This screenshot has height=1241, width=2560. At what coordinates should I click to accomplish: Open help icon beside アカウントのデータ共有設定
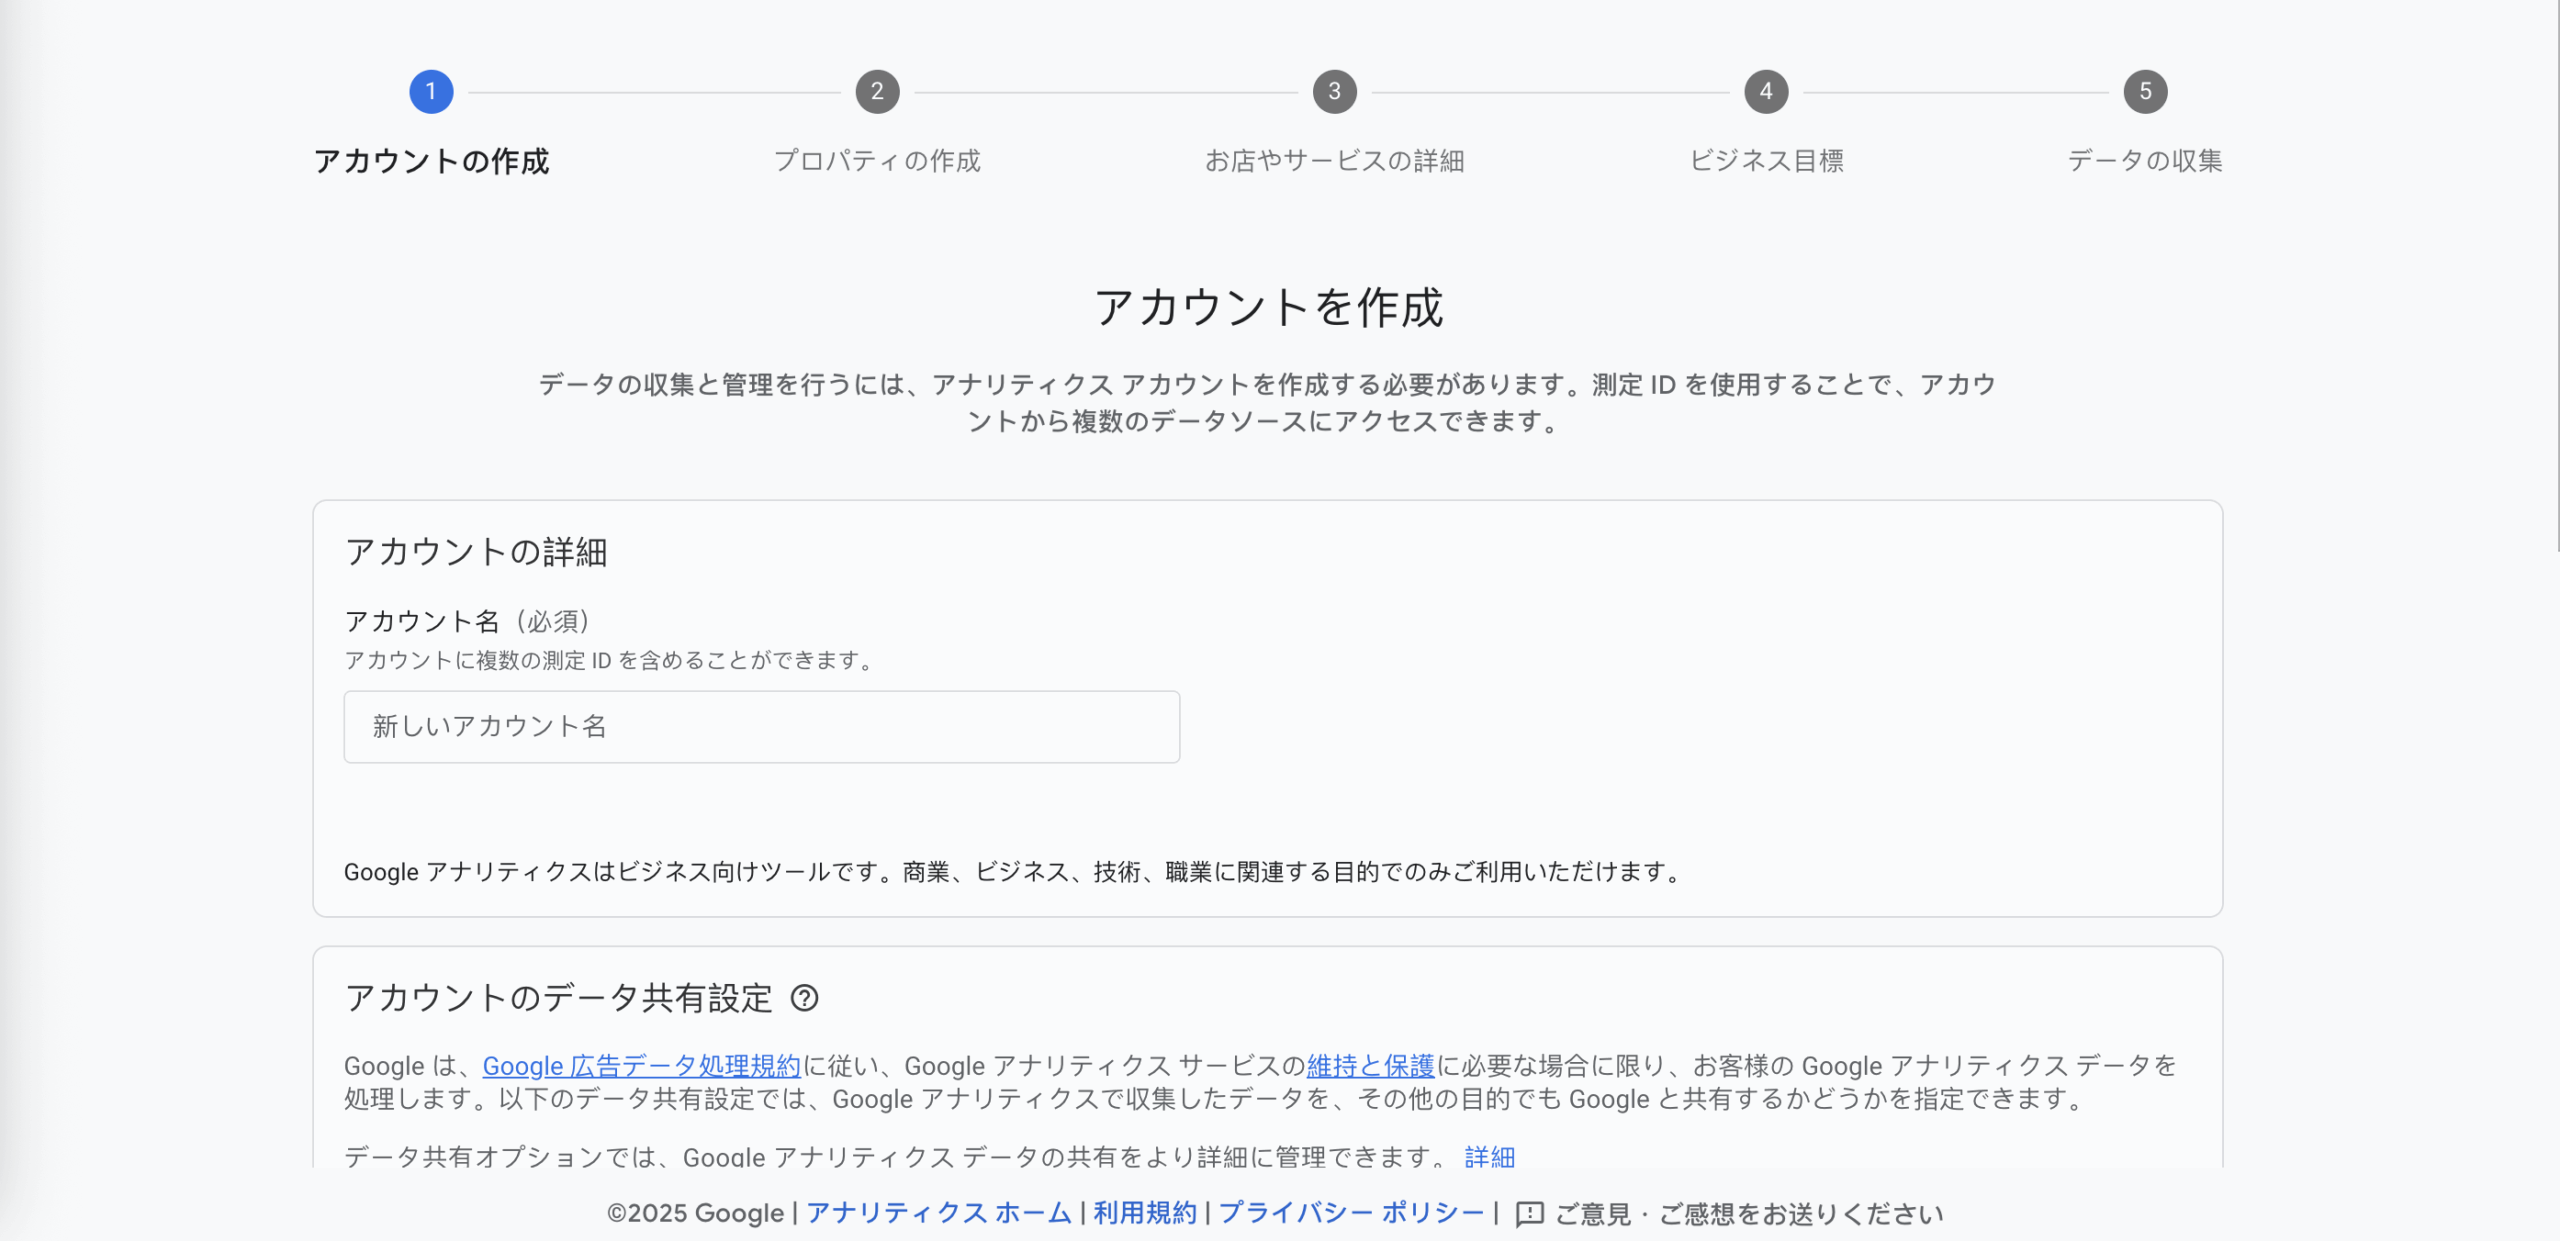coord(804,998)
